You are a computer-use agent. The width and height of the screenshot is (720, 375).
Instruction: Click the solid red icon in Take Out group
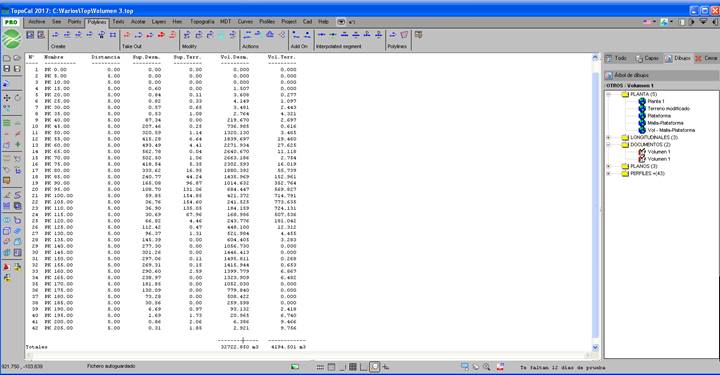pyautogui.click(x=161, y=35)
